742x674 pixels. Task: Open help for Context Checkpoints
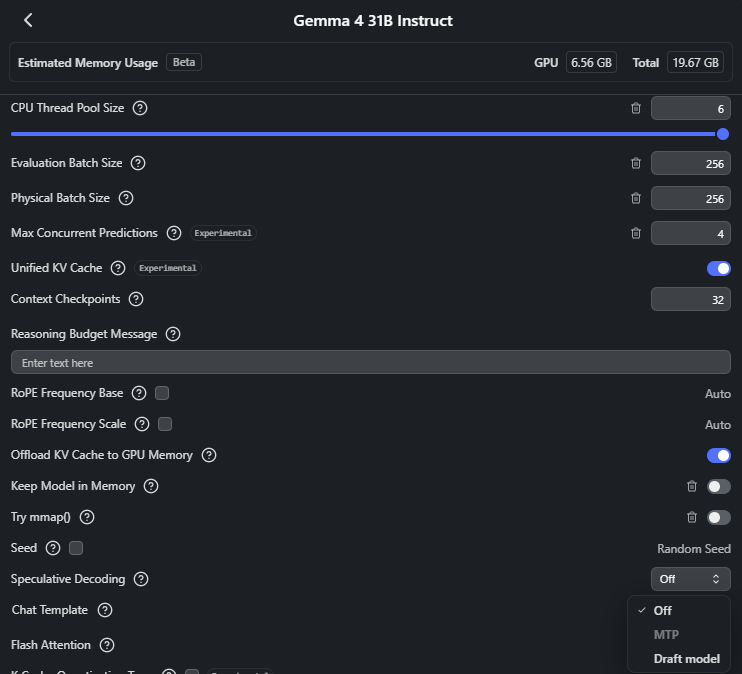136,299
